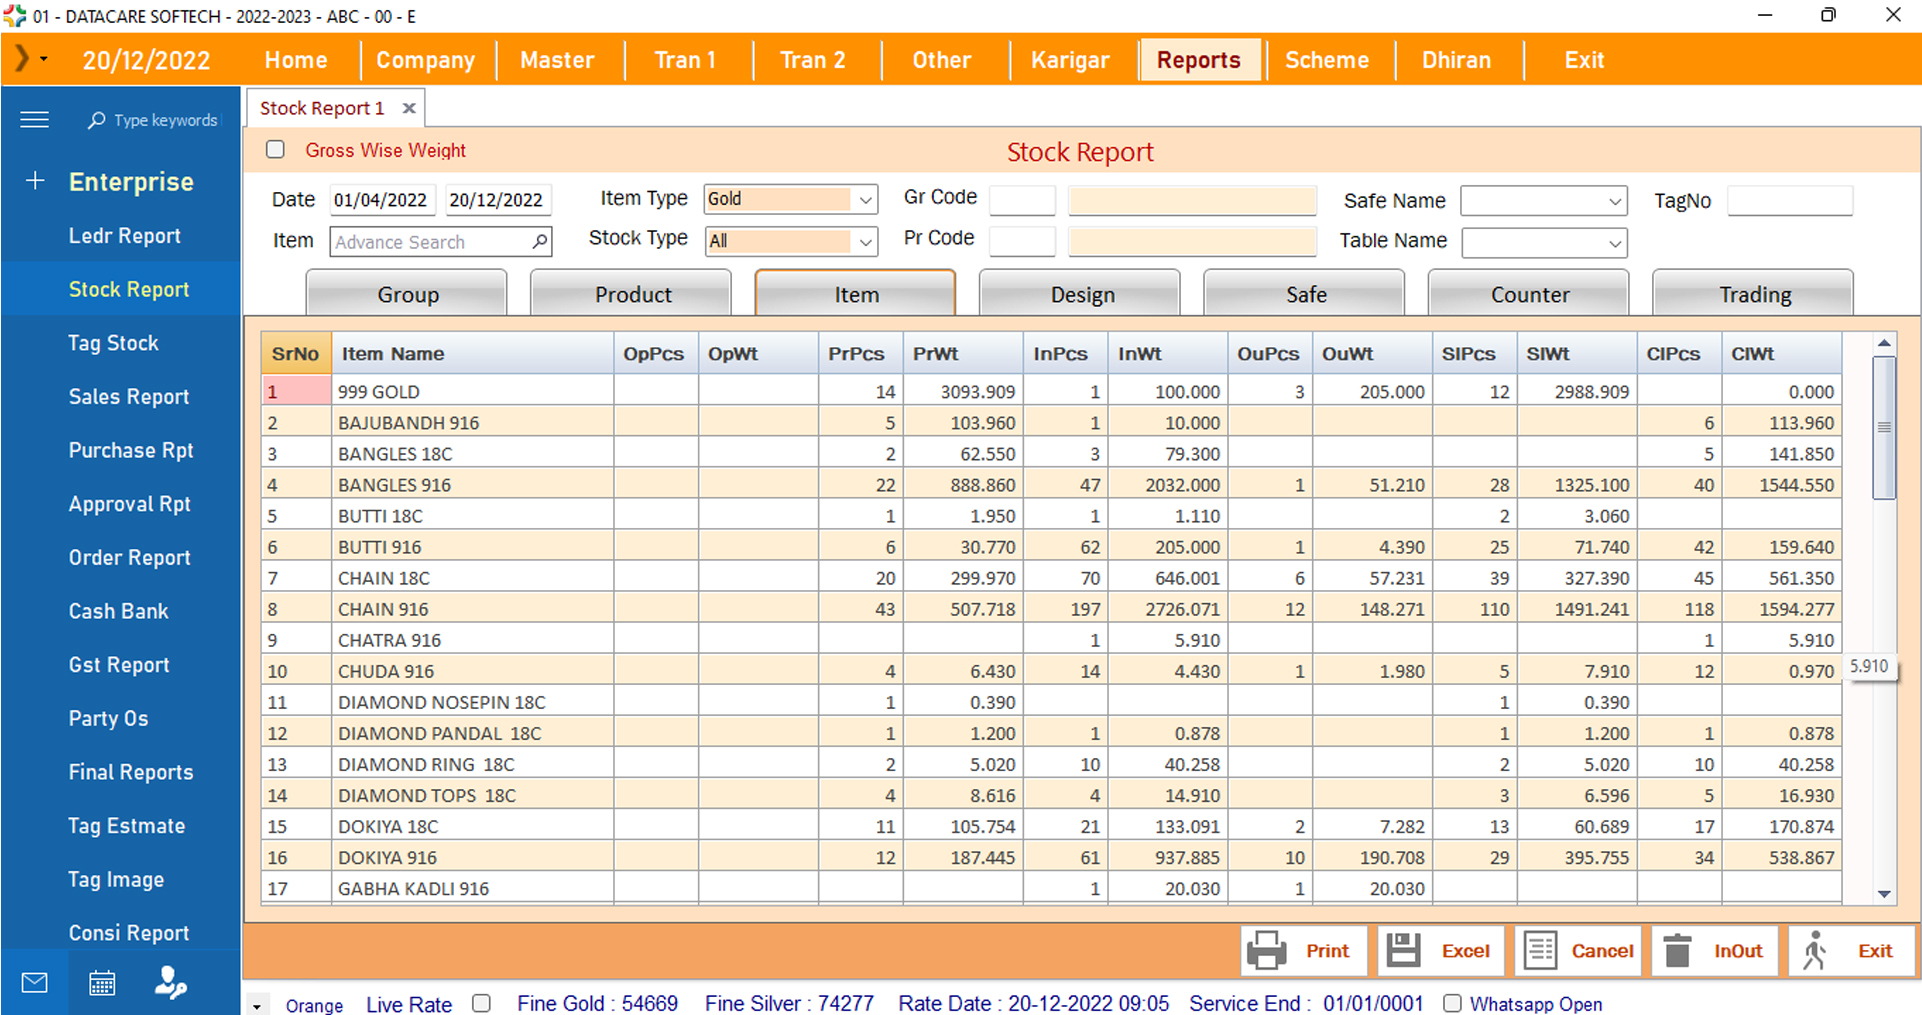1922x1015 pixels.
Task: Click the walking person icon next to Exit
Action: pyautogui.click(x=1815, y=951)
